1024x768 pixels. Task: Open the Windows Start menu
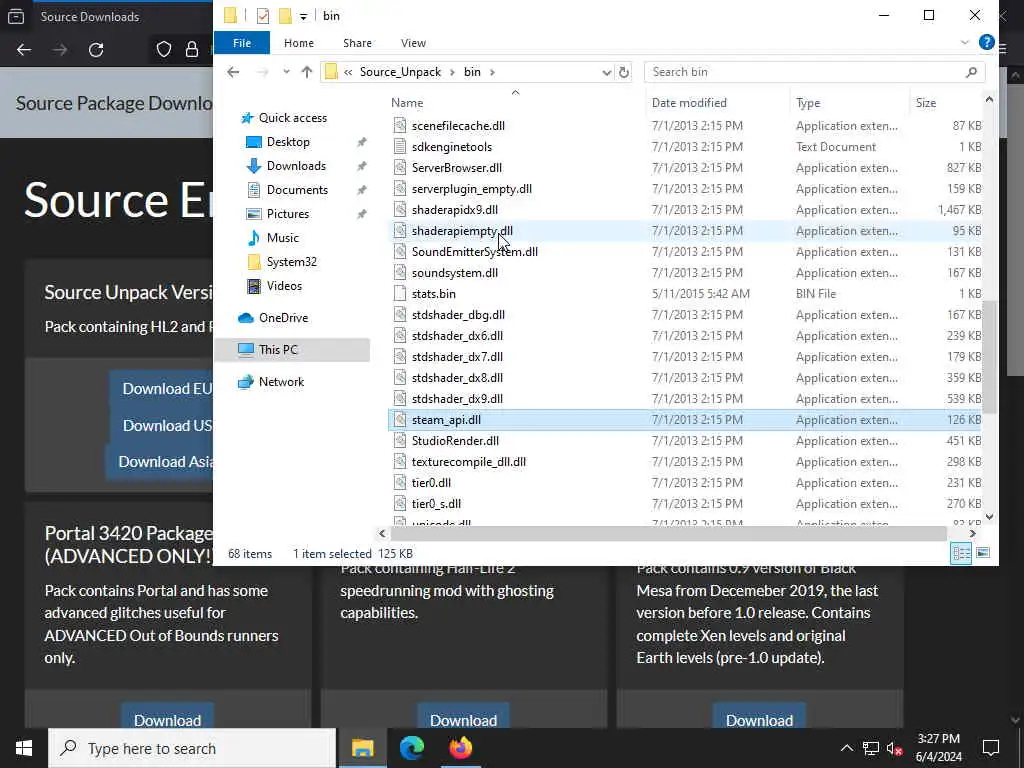24,748
